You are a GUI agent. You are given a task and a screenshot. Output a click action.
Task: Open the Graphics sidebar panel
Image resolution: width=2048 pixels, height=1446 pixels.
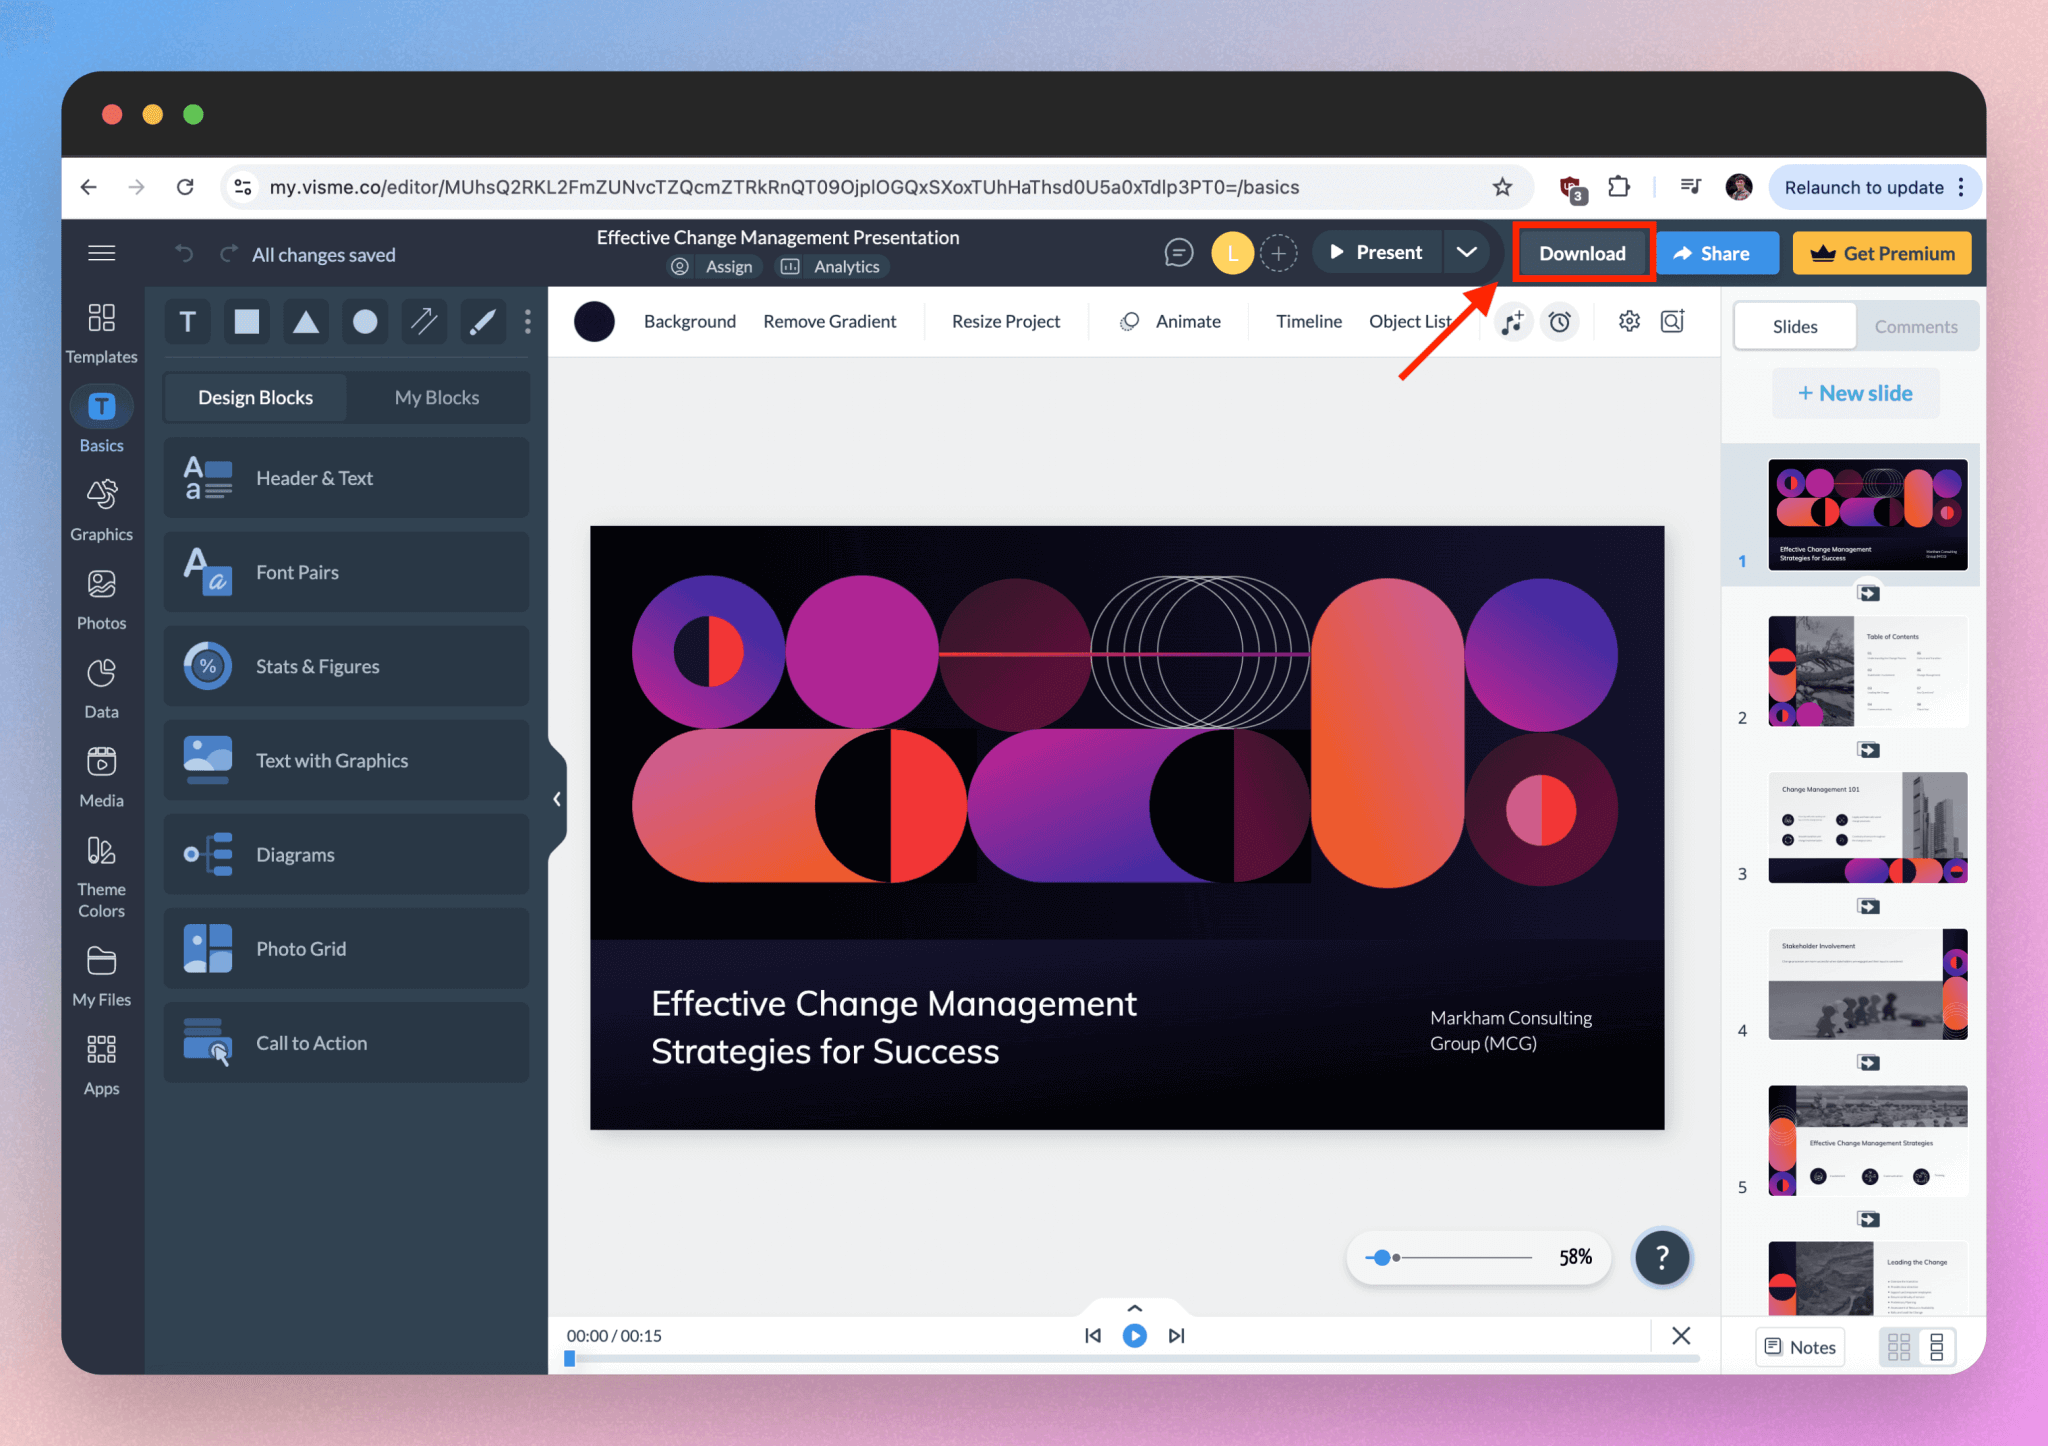pos(101,509)
